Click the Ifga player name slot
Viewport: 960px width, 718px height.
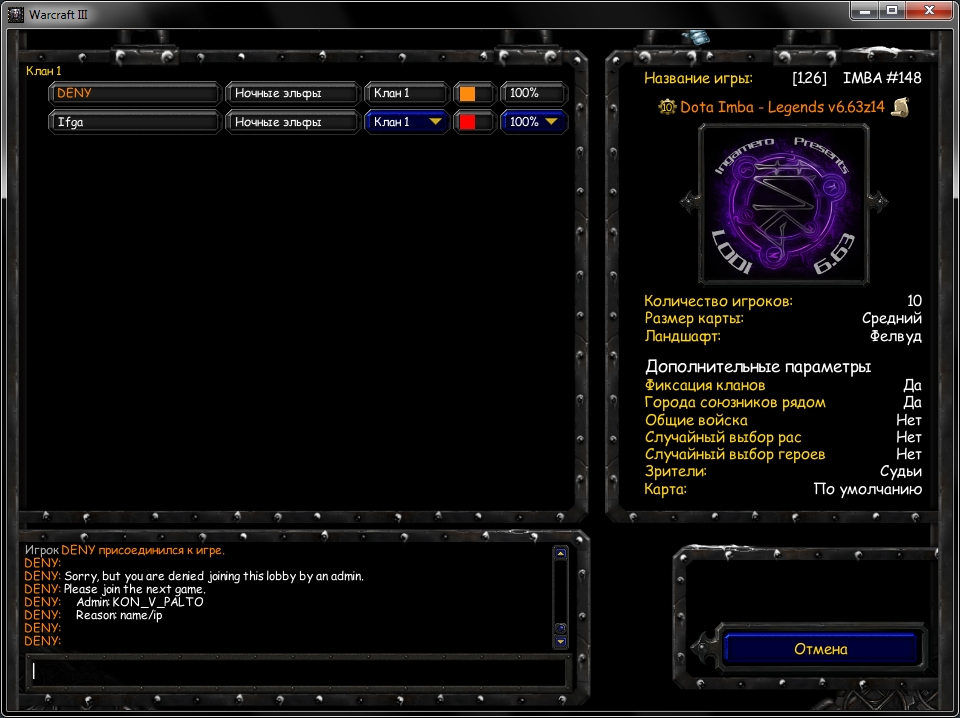pyautogui.click(x=135, y=122)
